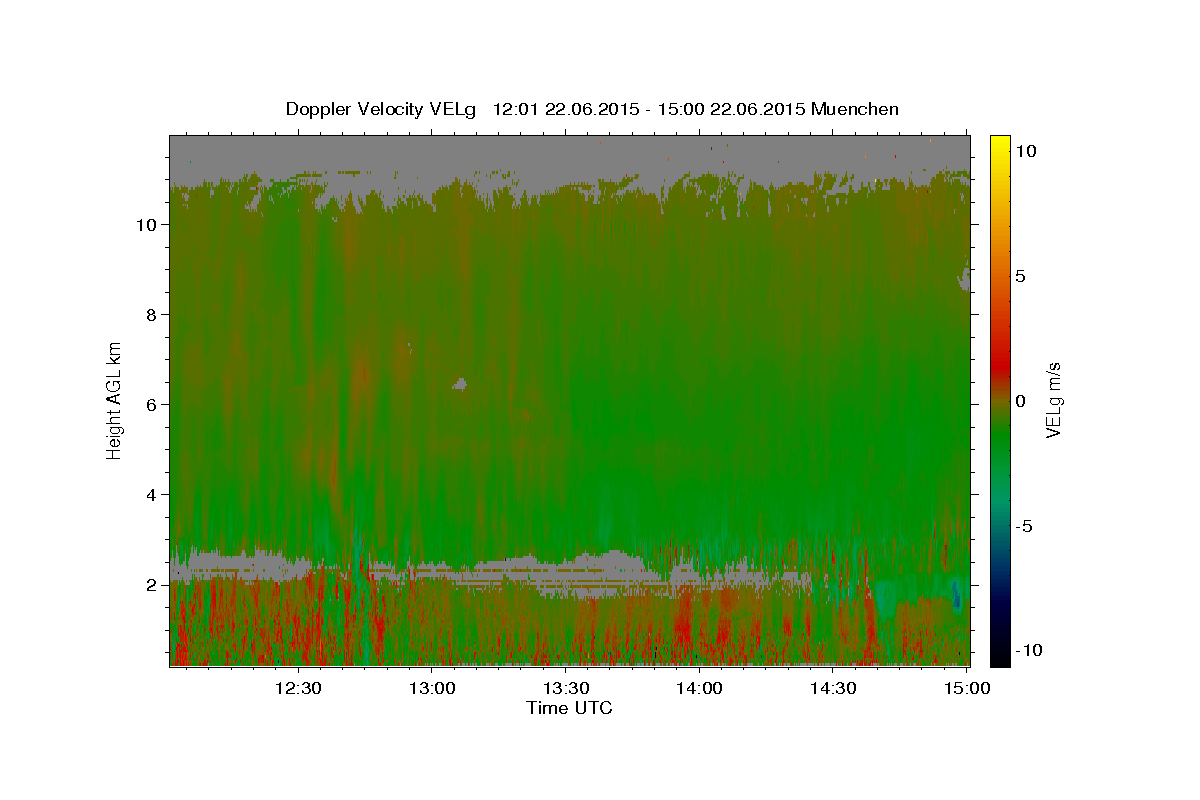
Task: Click the height axis label 2
Action: (149, 585)
